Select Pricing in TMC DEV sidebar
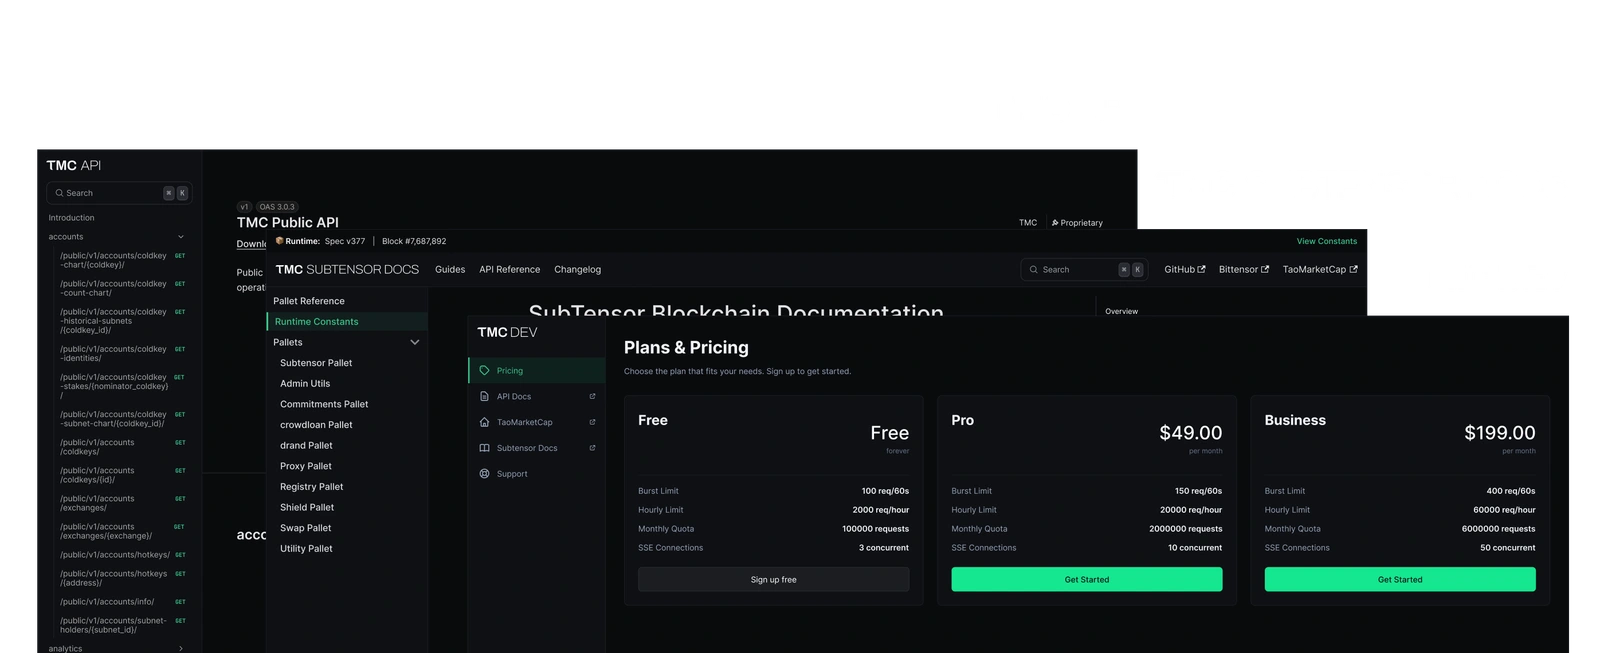The image size is (1600, 653). 537,370
